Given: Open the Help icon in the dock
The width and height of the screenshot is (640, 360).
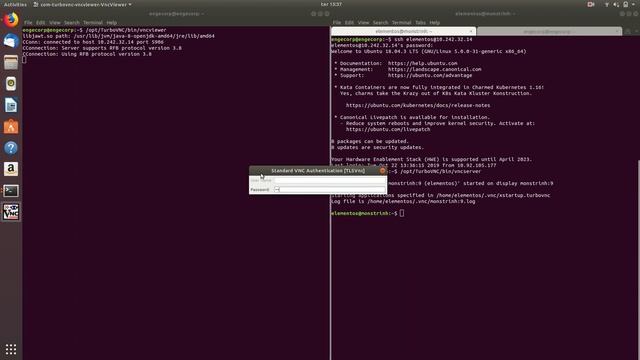Looking at the screenshot, I should coord(11,148).
